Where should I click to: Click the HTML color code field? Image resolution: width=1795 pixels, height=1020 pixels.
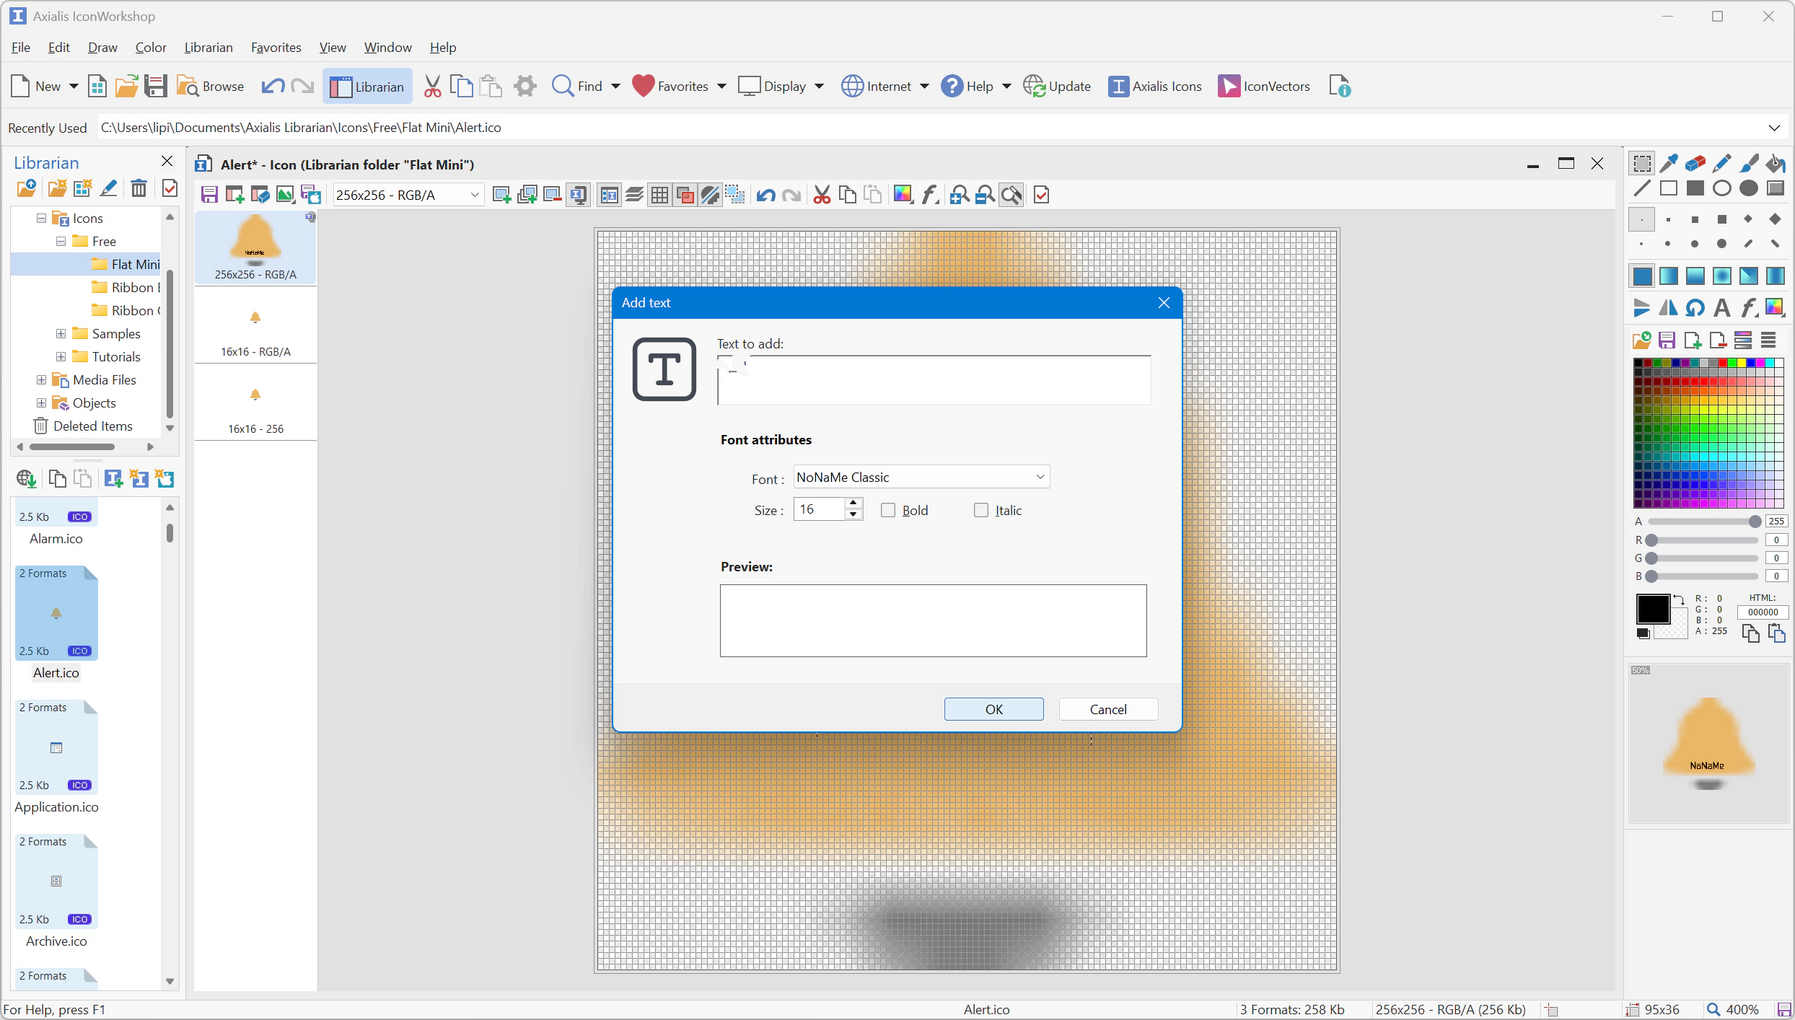click(1762, 612)
